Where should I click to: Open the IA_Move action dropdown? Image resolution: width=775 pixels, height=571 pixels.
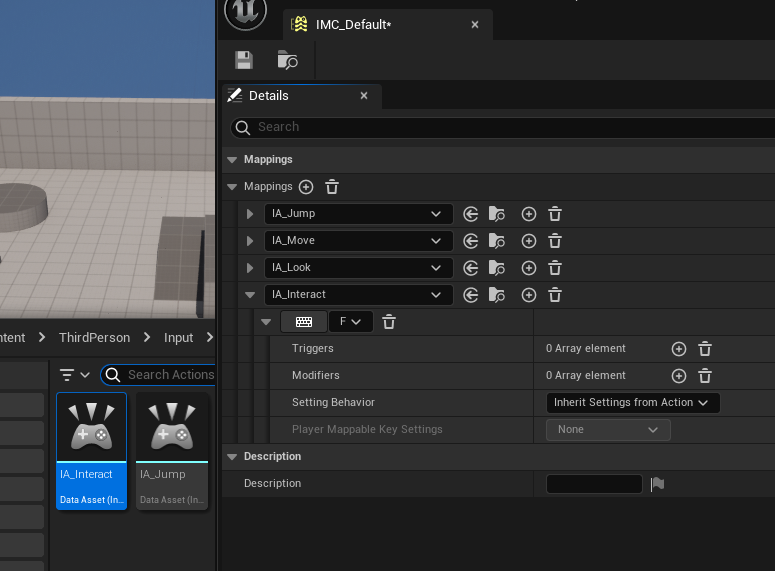(x=359, y=241)
